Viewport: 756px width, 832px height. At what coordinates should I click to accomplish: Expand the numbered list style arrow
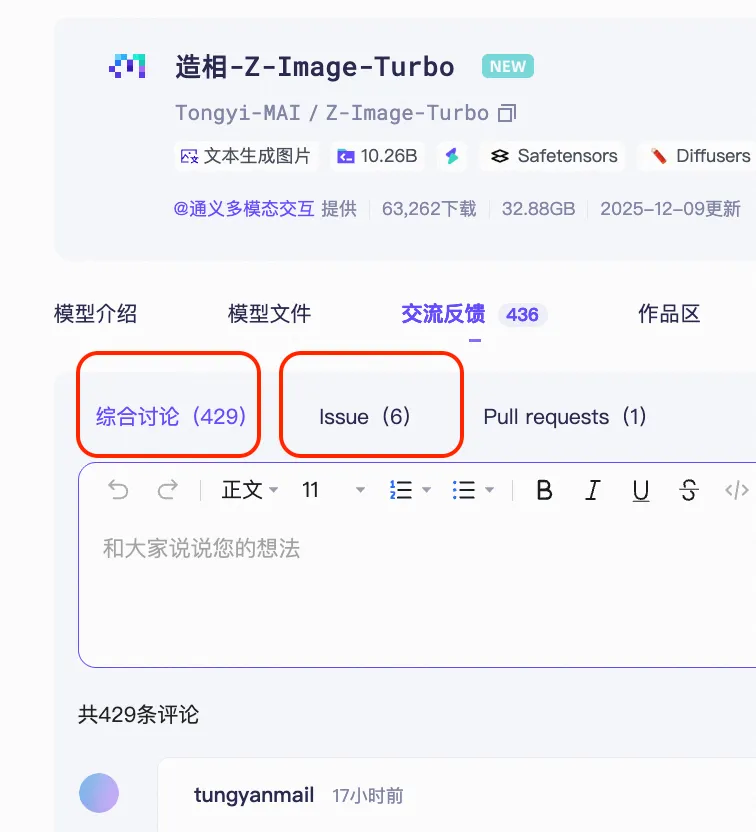[x=426, y=490]
